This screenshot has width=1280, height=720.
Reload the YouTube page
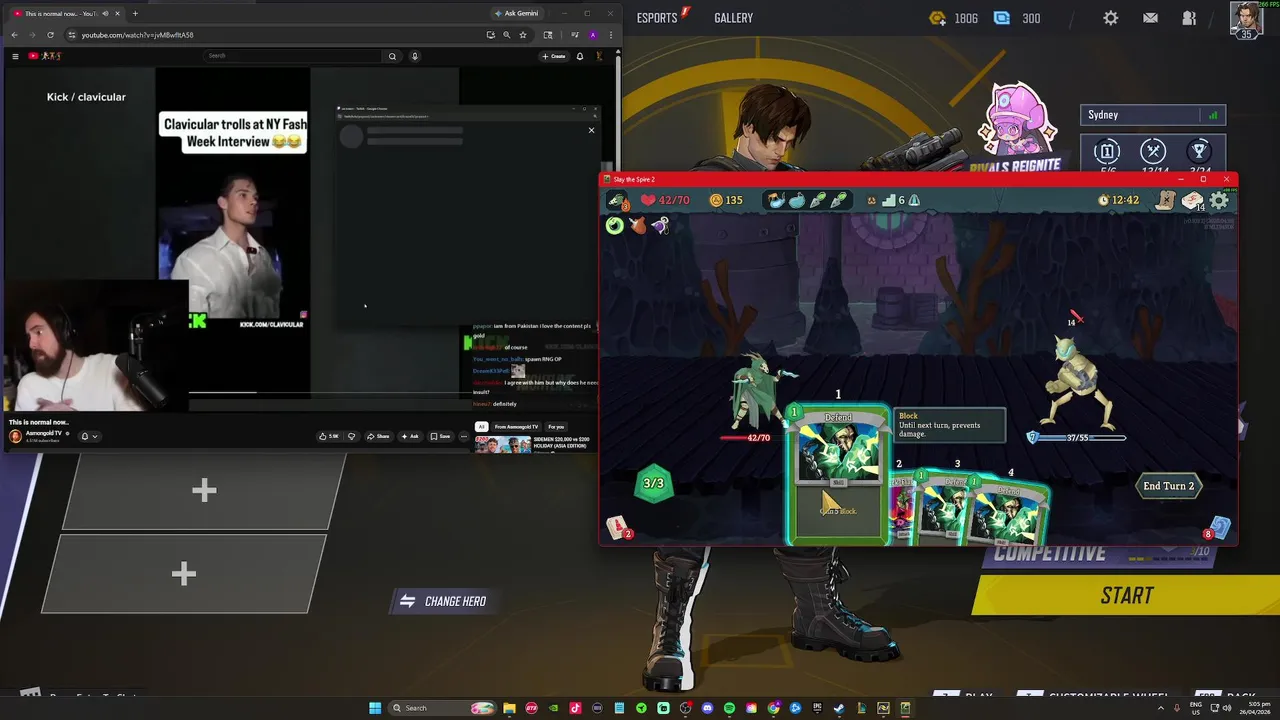pos(50,35)
